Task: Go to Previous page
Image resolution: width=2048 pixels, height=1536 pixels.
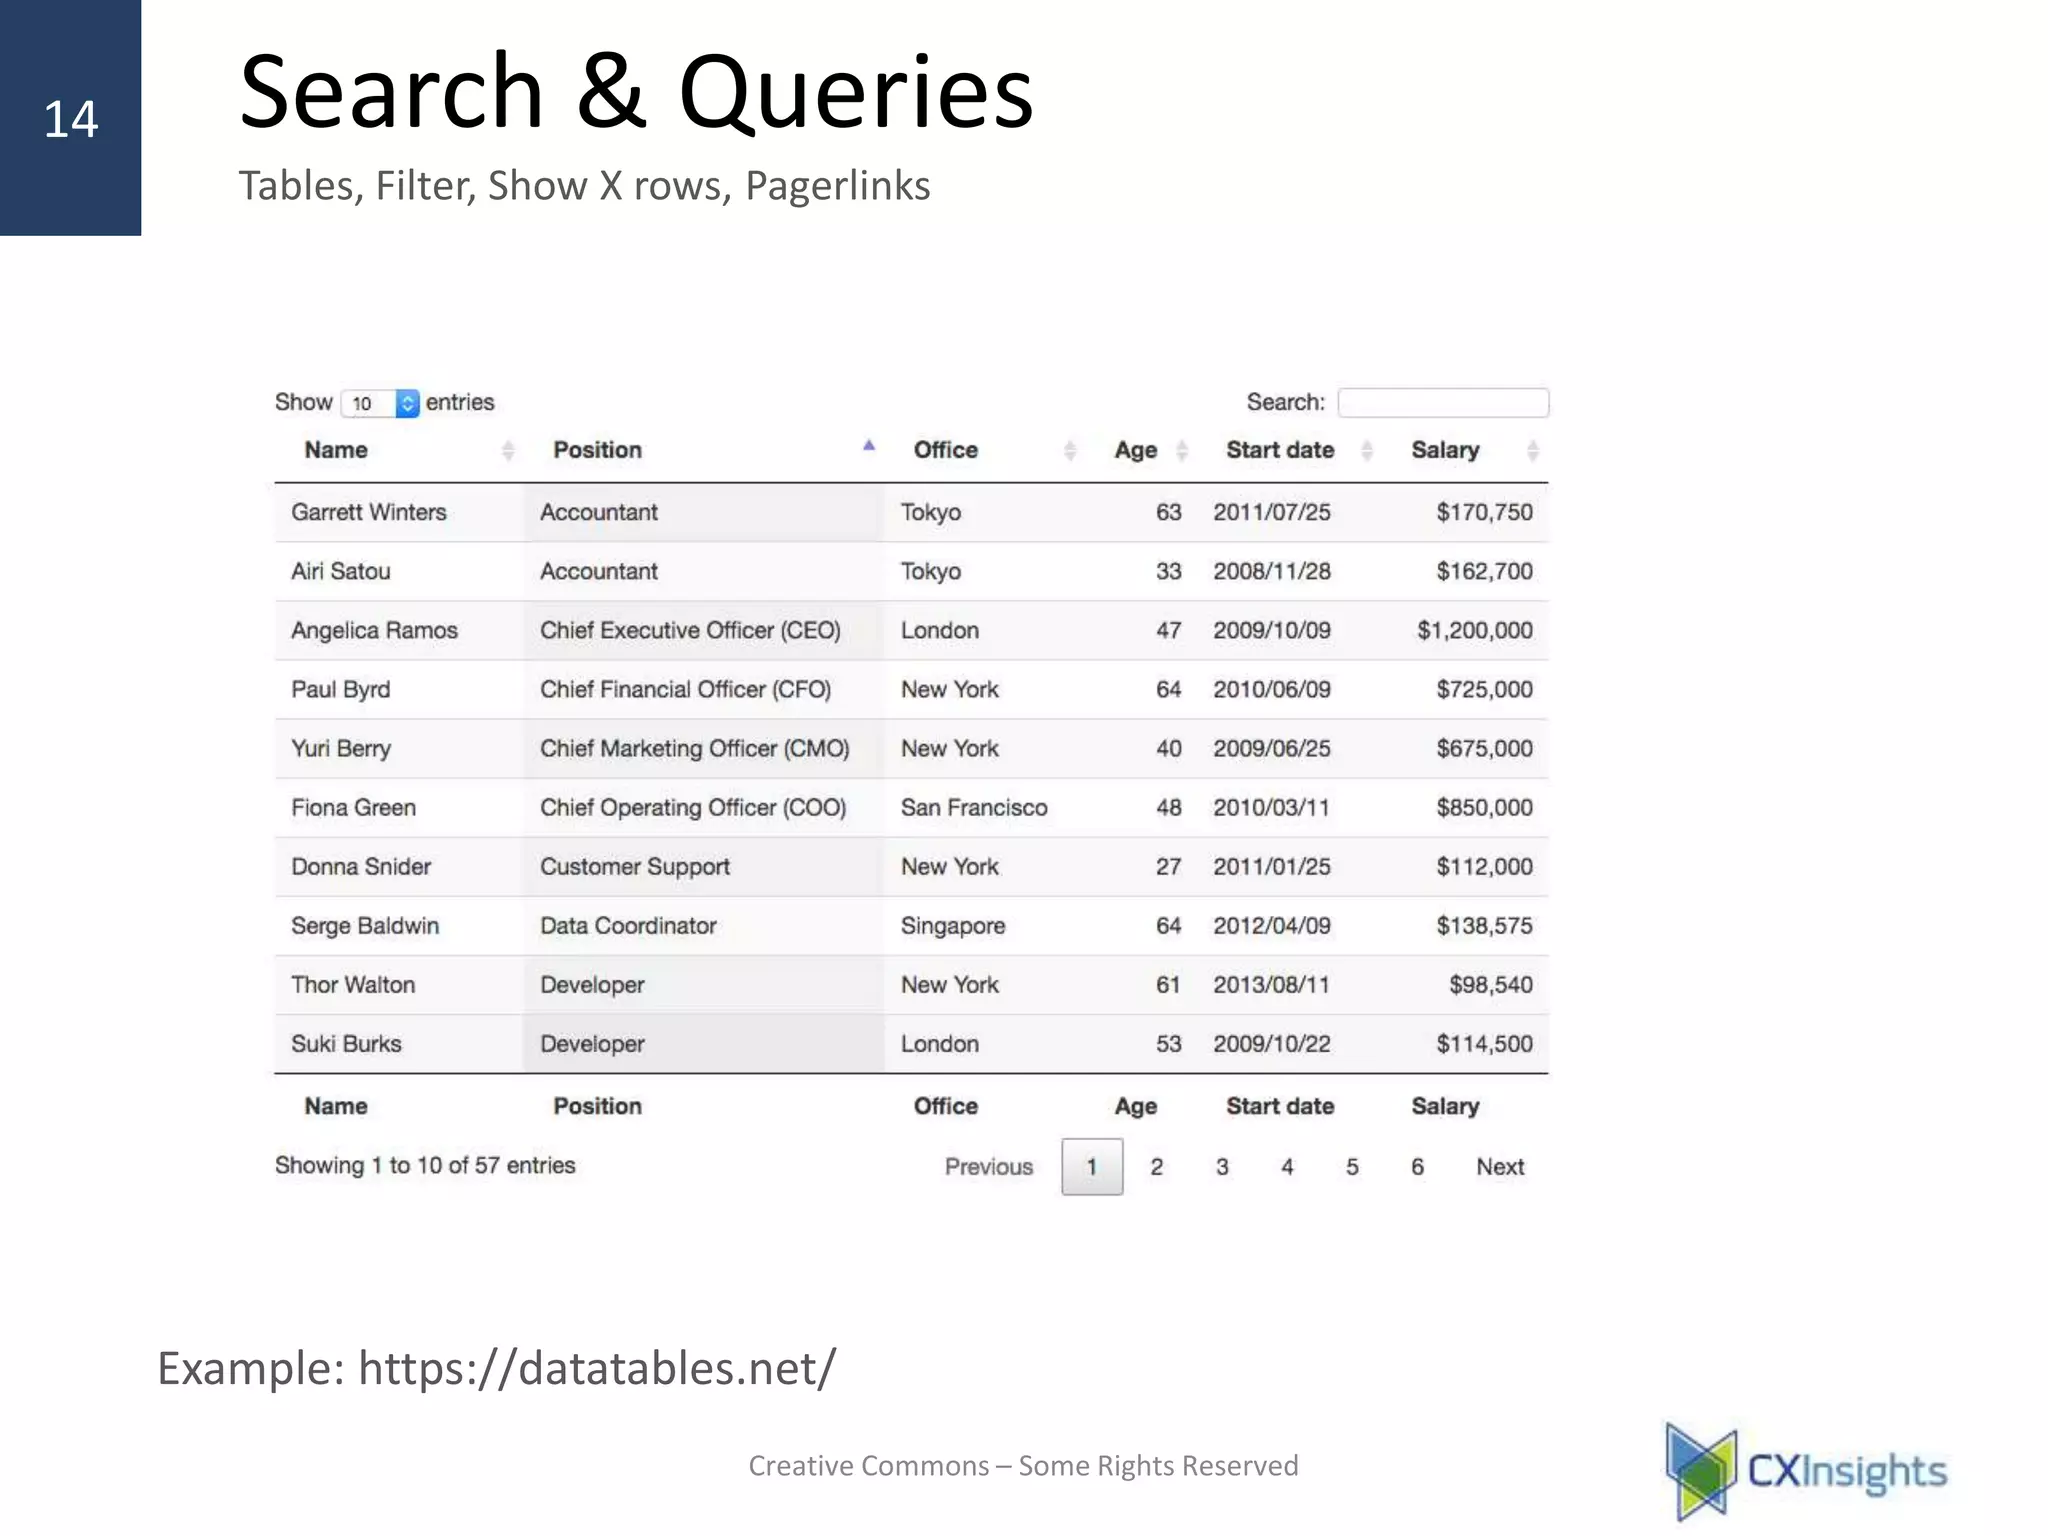Action: click(989, 1167)
